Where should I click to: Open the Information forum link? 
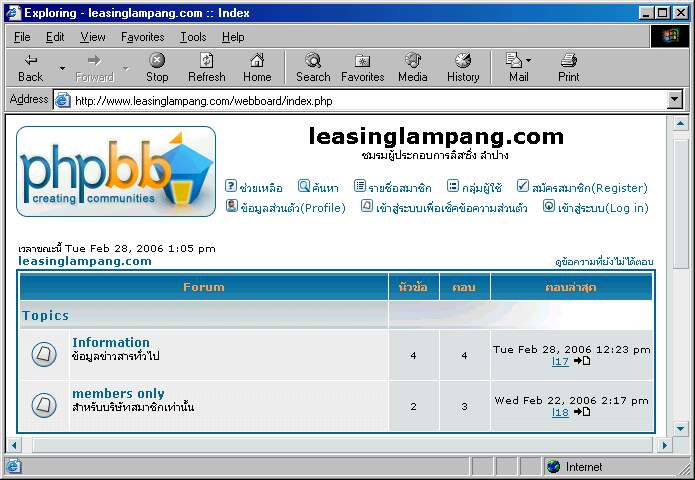pyautogui.click(x=111, y=342)
